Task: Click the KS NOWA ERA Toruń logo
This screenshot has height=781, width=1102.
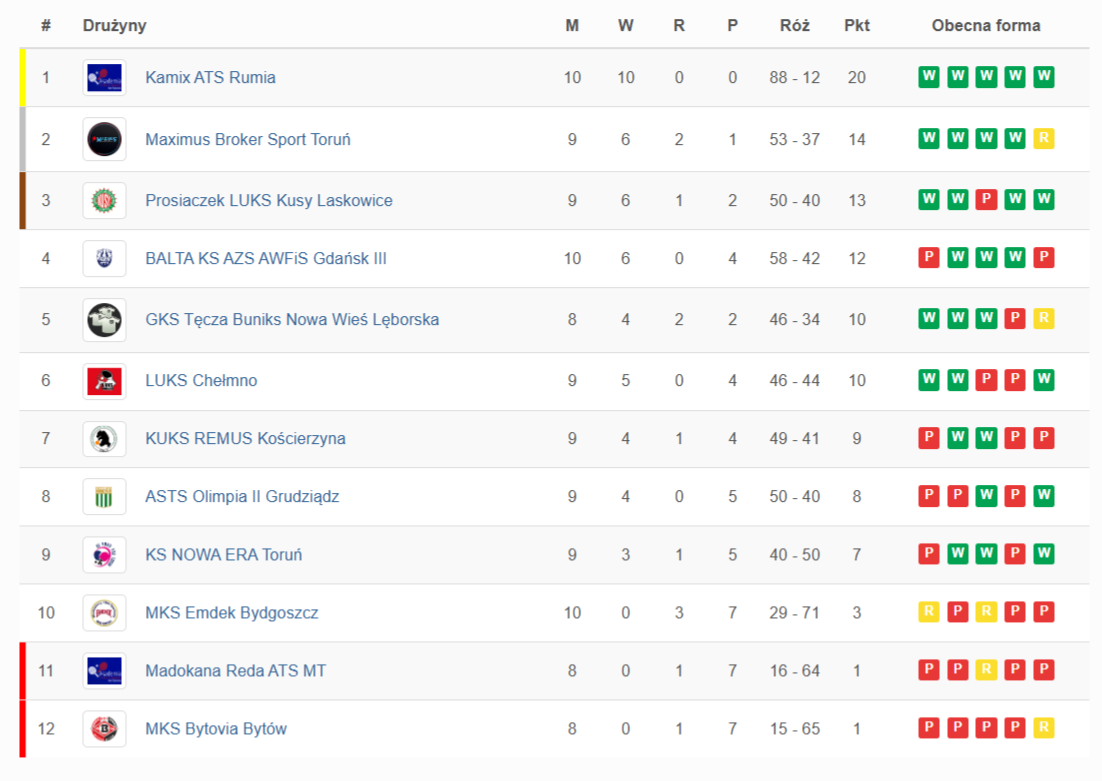Action: [x=104, y=555]
